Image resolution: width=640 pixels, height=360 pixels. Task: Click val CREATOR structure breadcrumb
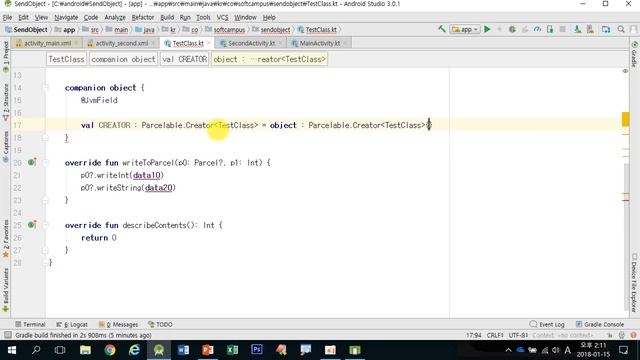coord(184,59)
